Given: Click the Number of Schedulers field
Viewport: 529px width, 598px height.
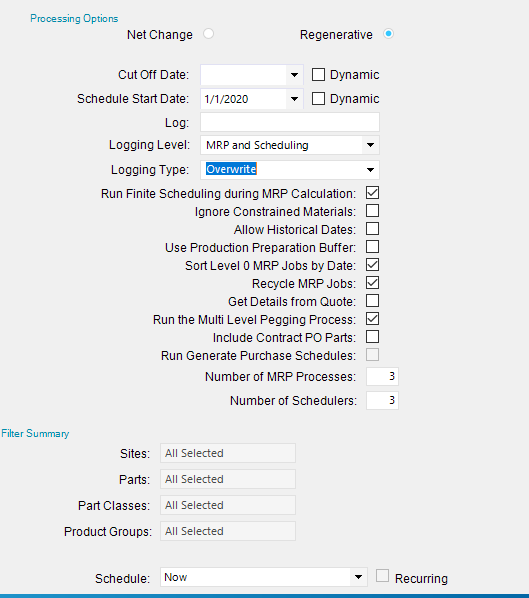Looking at the screenshot, I should (382, 400).
